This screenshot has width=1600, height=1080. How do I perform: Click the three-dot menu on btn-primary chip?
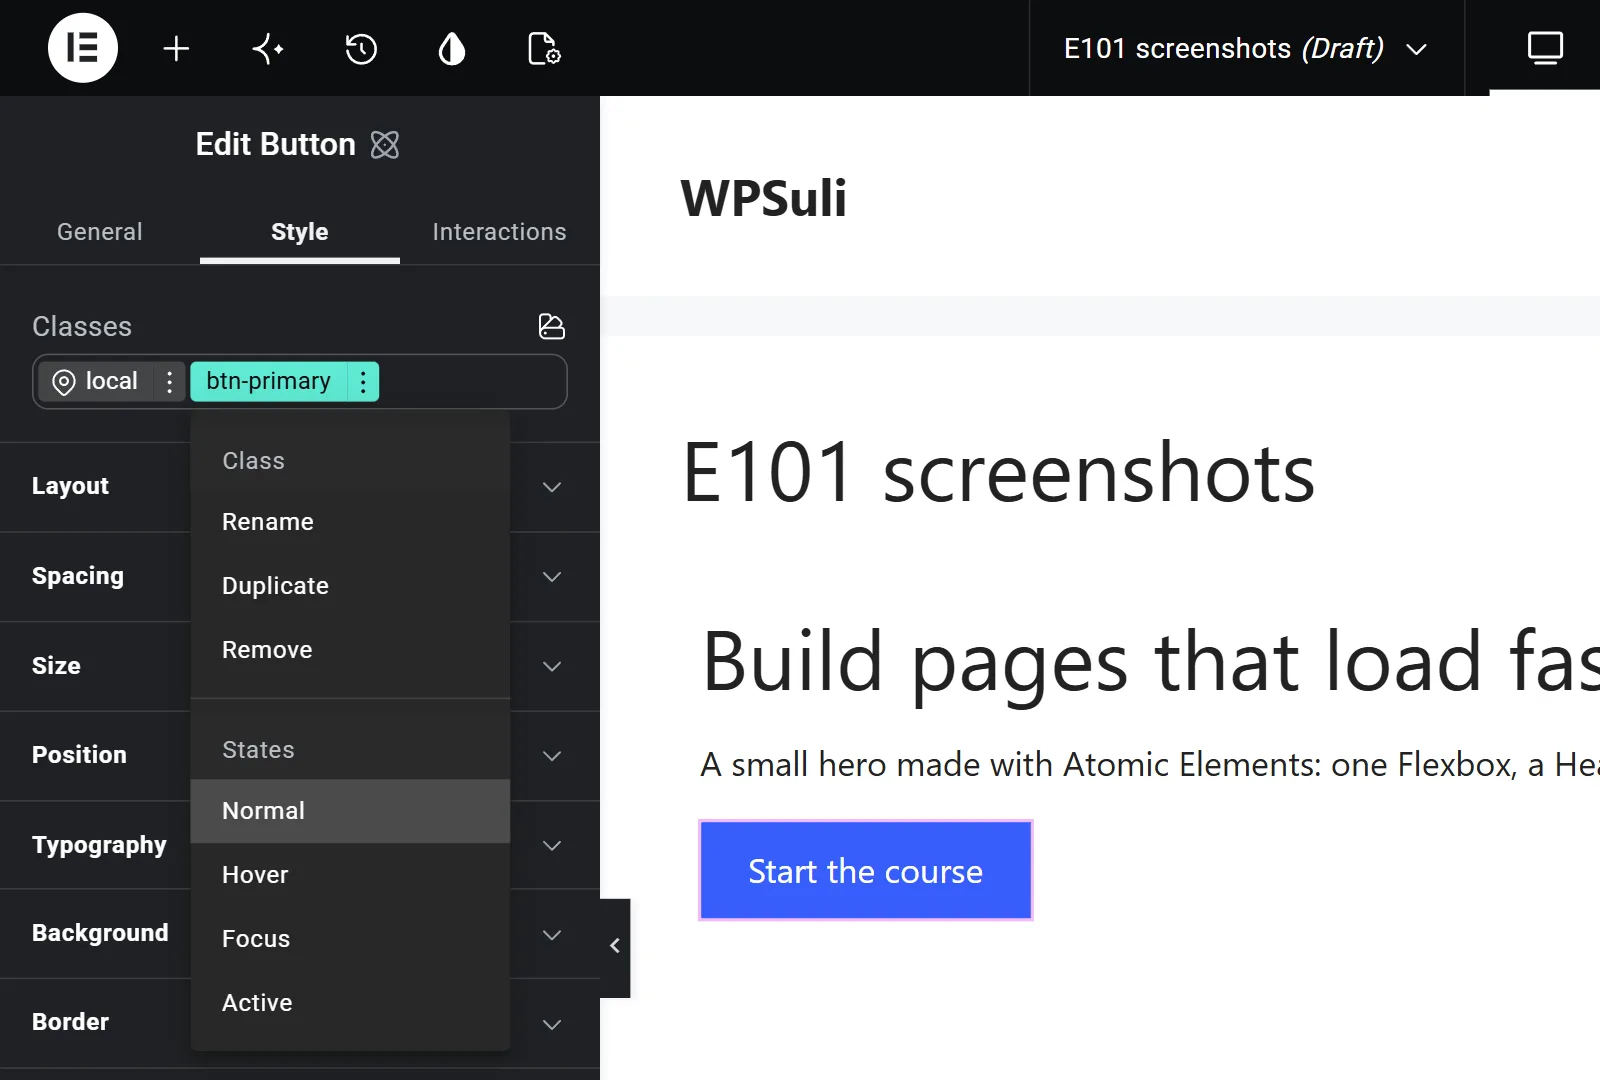click(x=363, y=381)
